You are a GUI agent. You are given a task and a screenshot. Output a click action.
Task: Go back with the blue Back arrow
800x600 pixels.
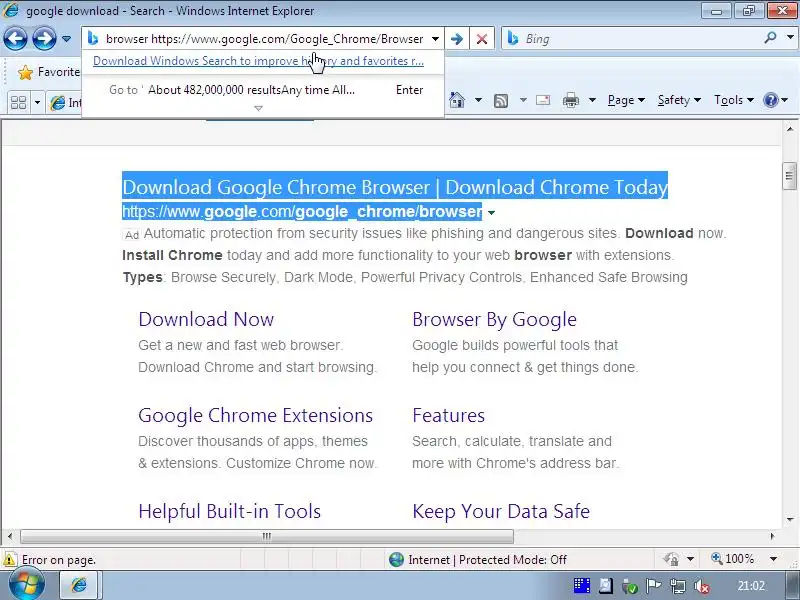(15, 39)
